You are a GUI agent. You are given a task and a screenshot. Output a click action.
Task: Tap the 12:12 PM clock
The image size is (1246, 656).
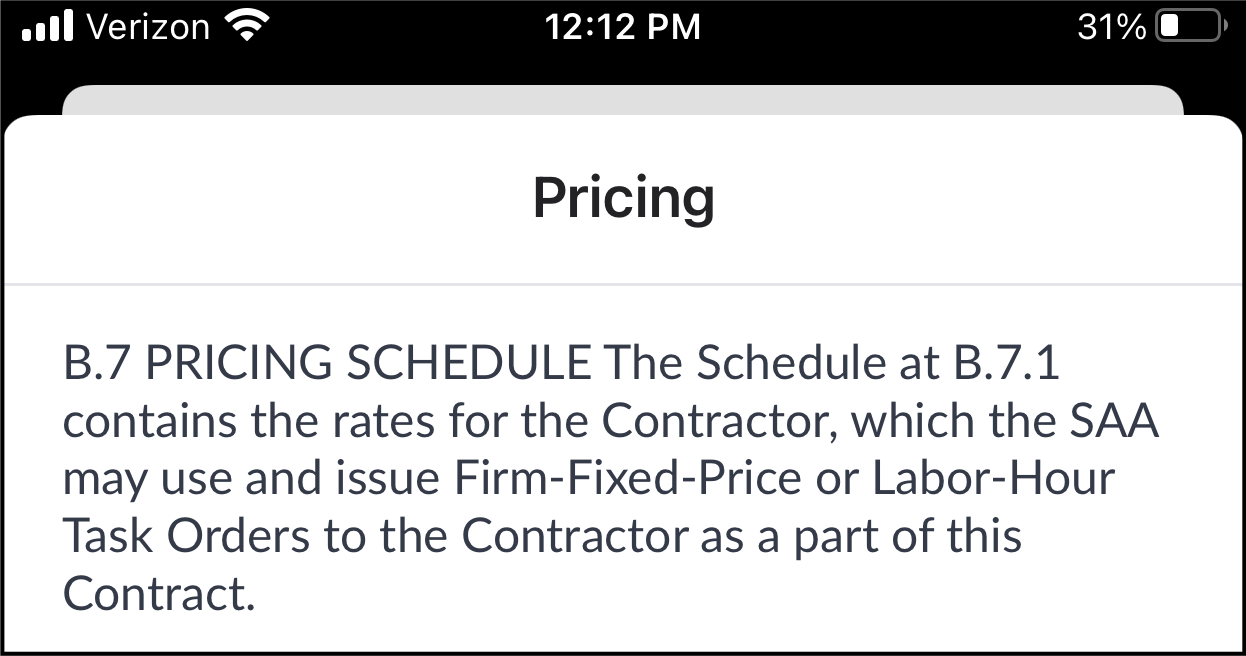623,27
